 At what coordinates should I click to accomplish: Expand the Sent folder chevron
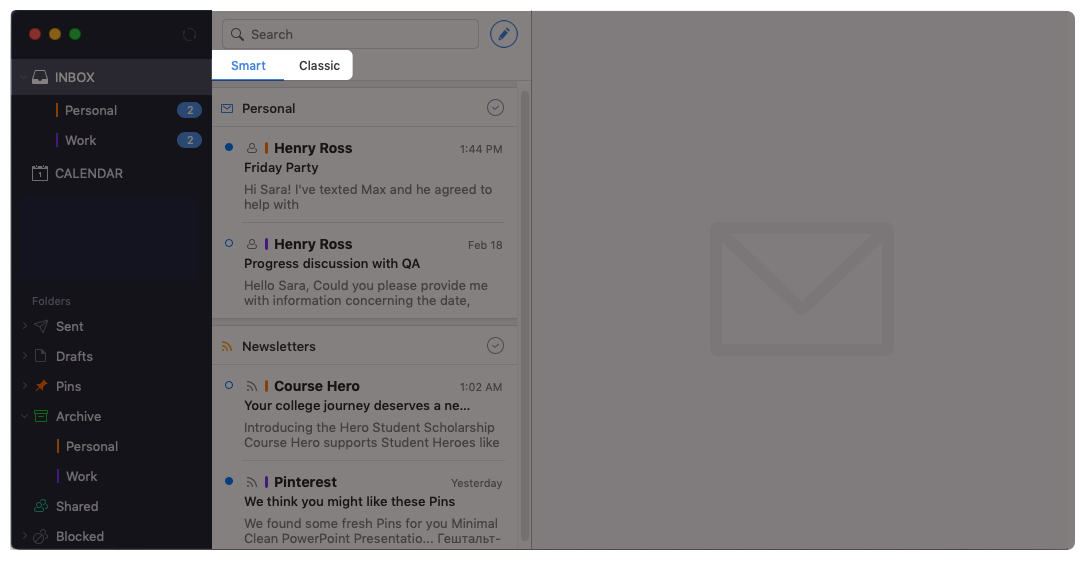tap(24, 326)
